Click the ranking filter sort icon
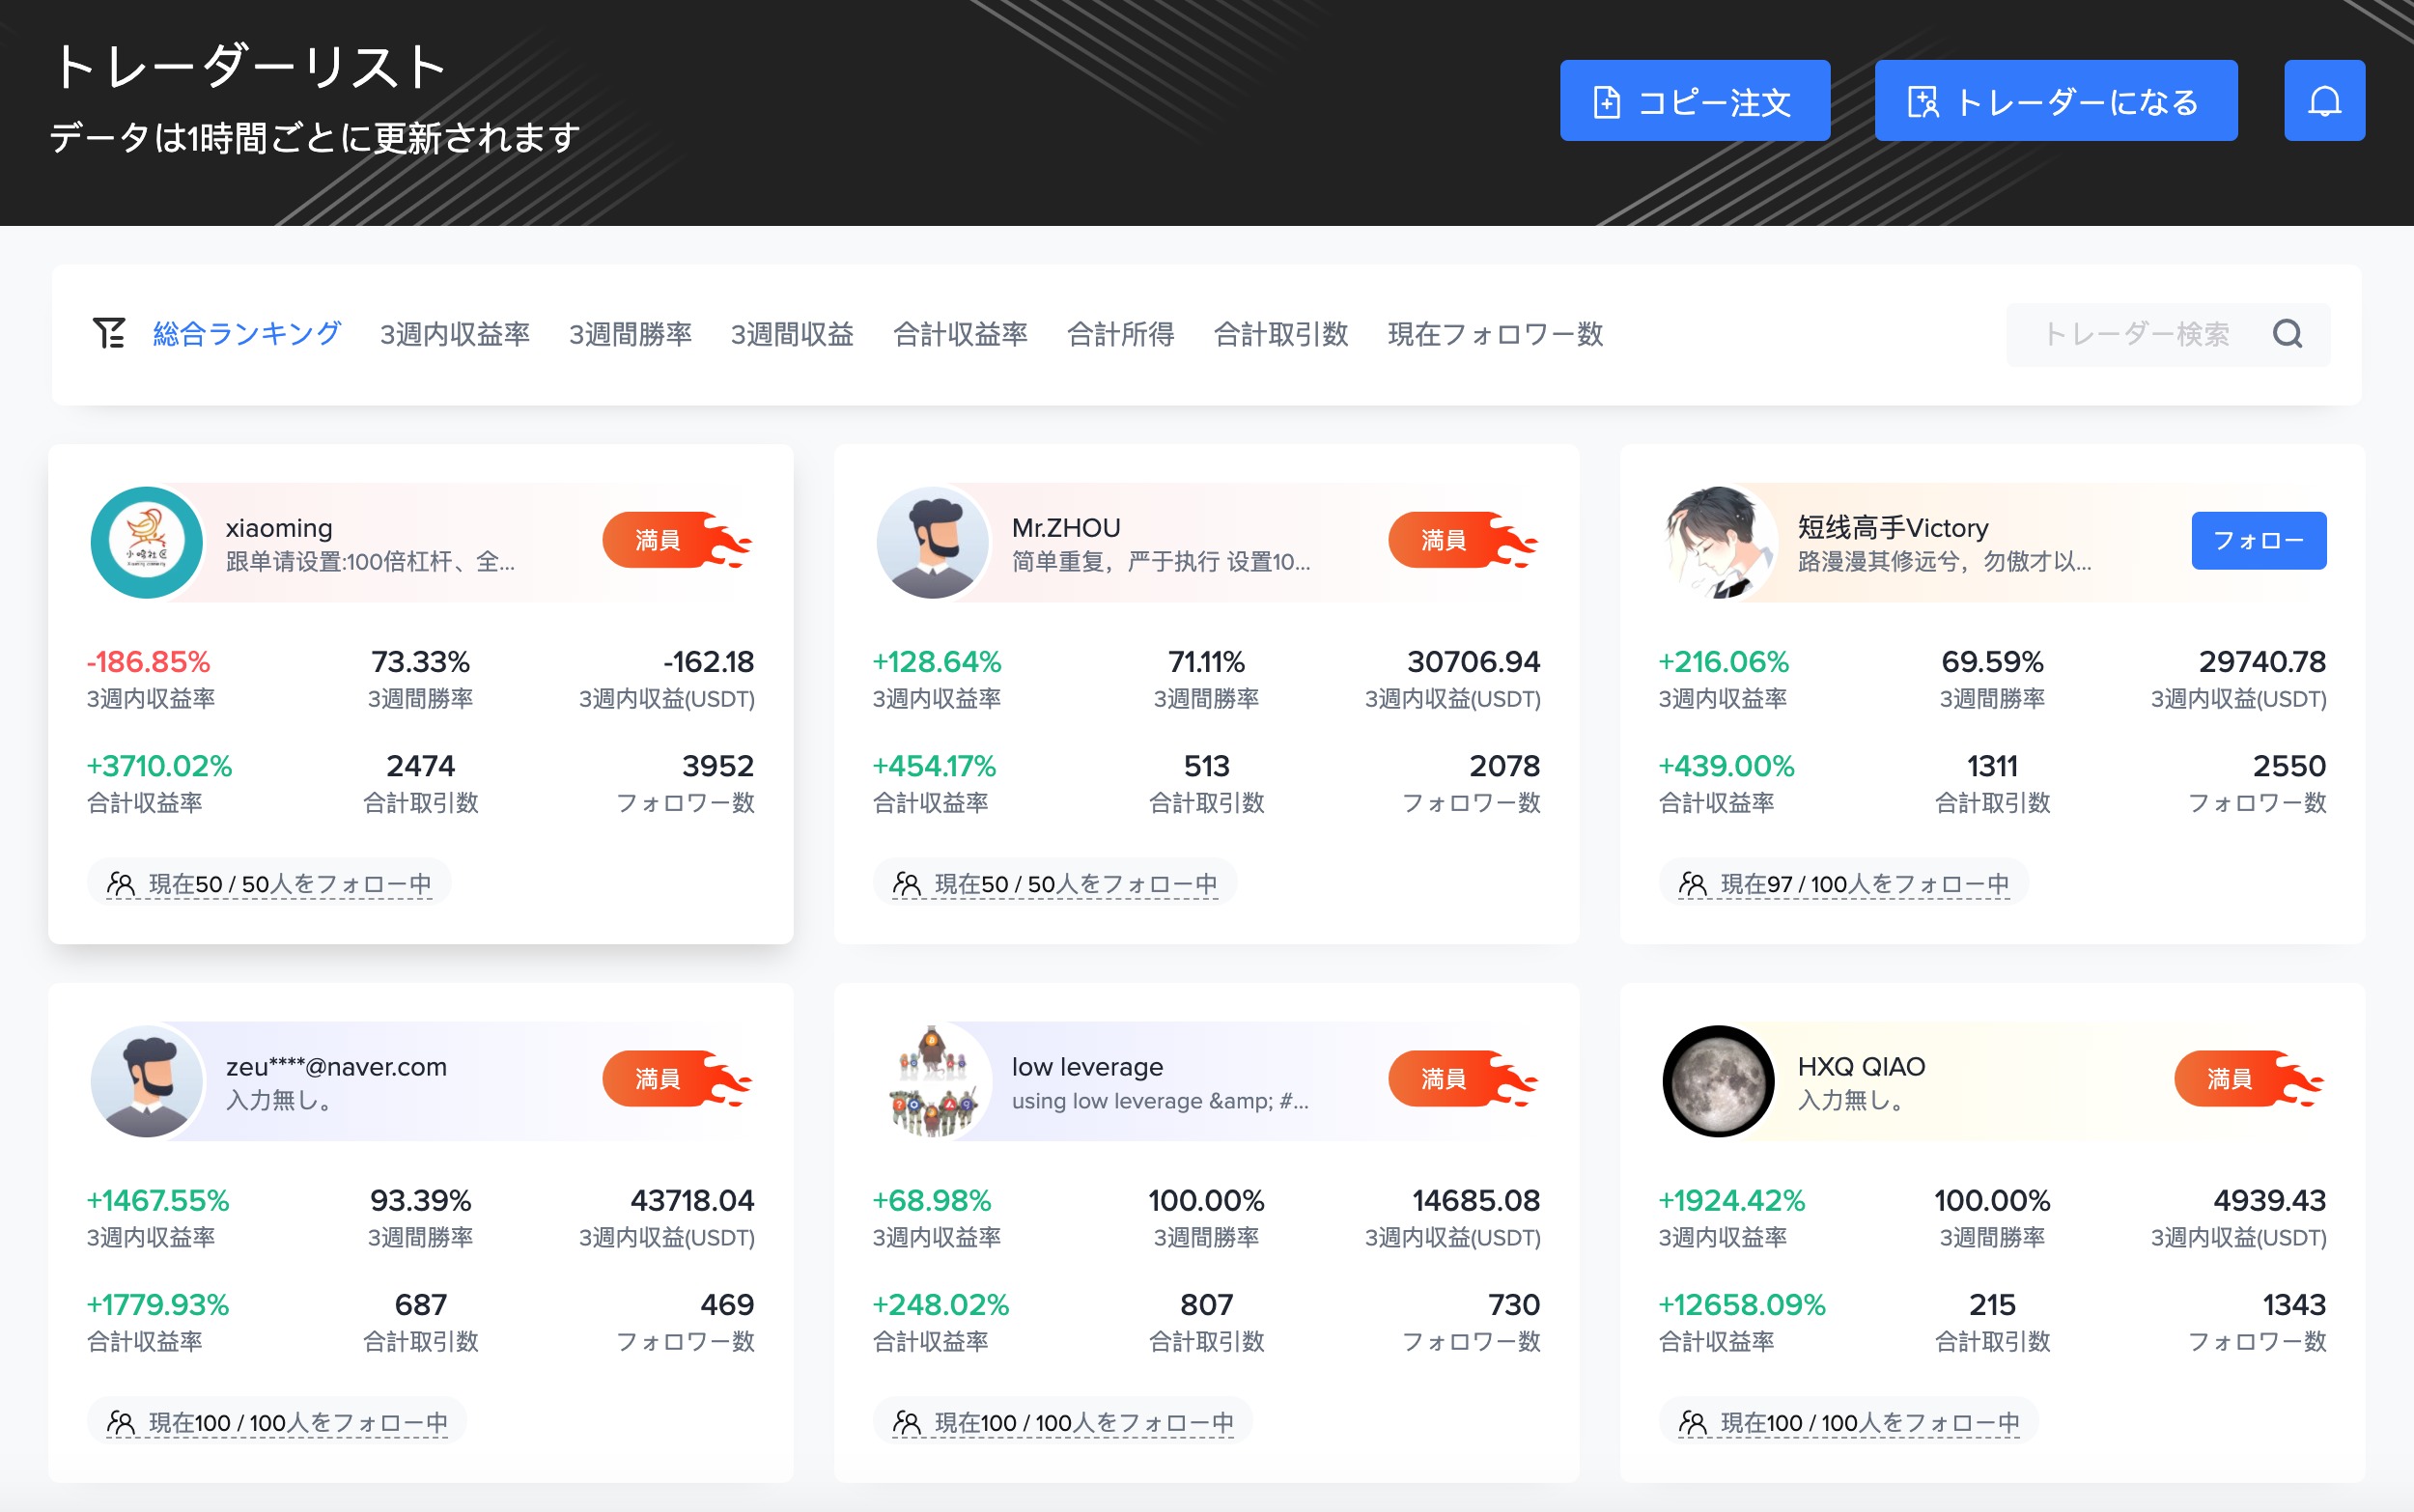The width and height of the screenshot is (2414, 1512). pos(109,333)
